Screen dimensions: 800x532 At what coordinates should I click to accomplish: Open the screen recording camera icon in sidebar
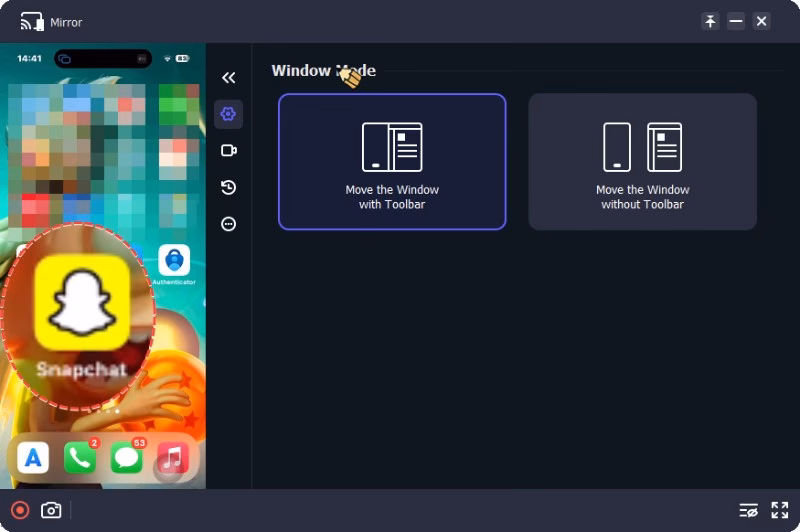tap(229, 150)
